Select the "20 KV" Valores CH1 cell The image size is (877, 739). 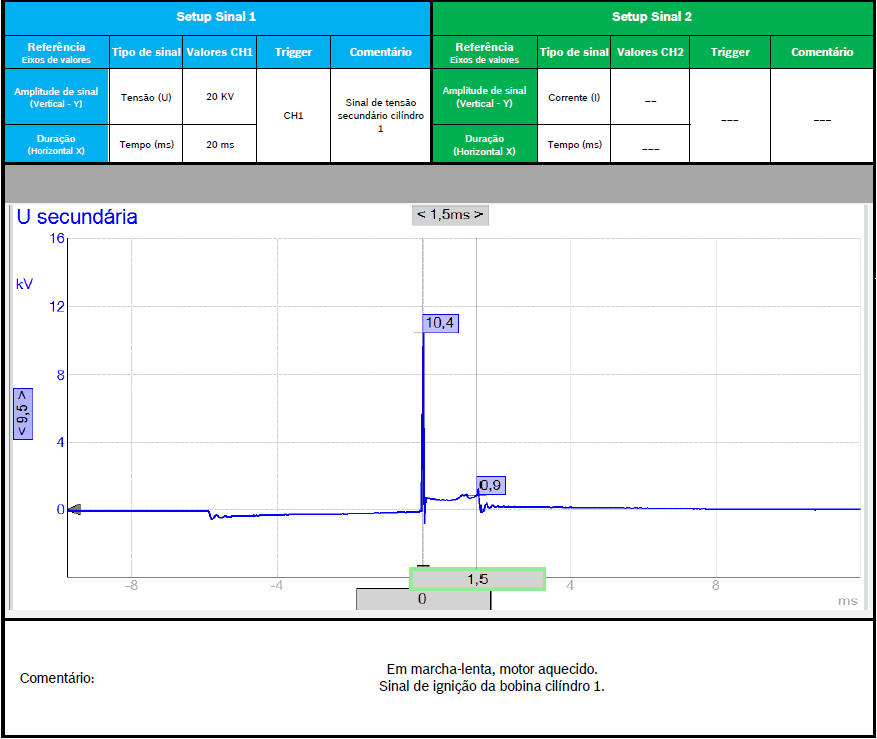tap(219, 97)
